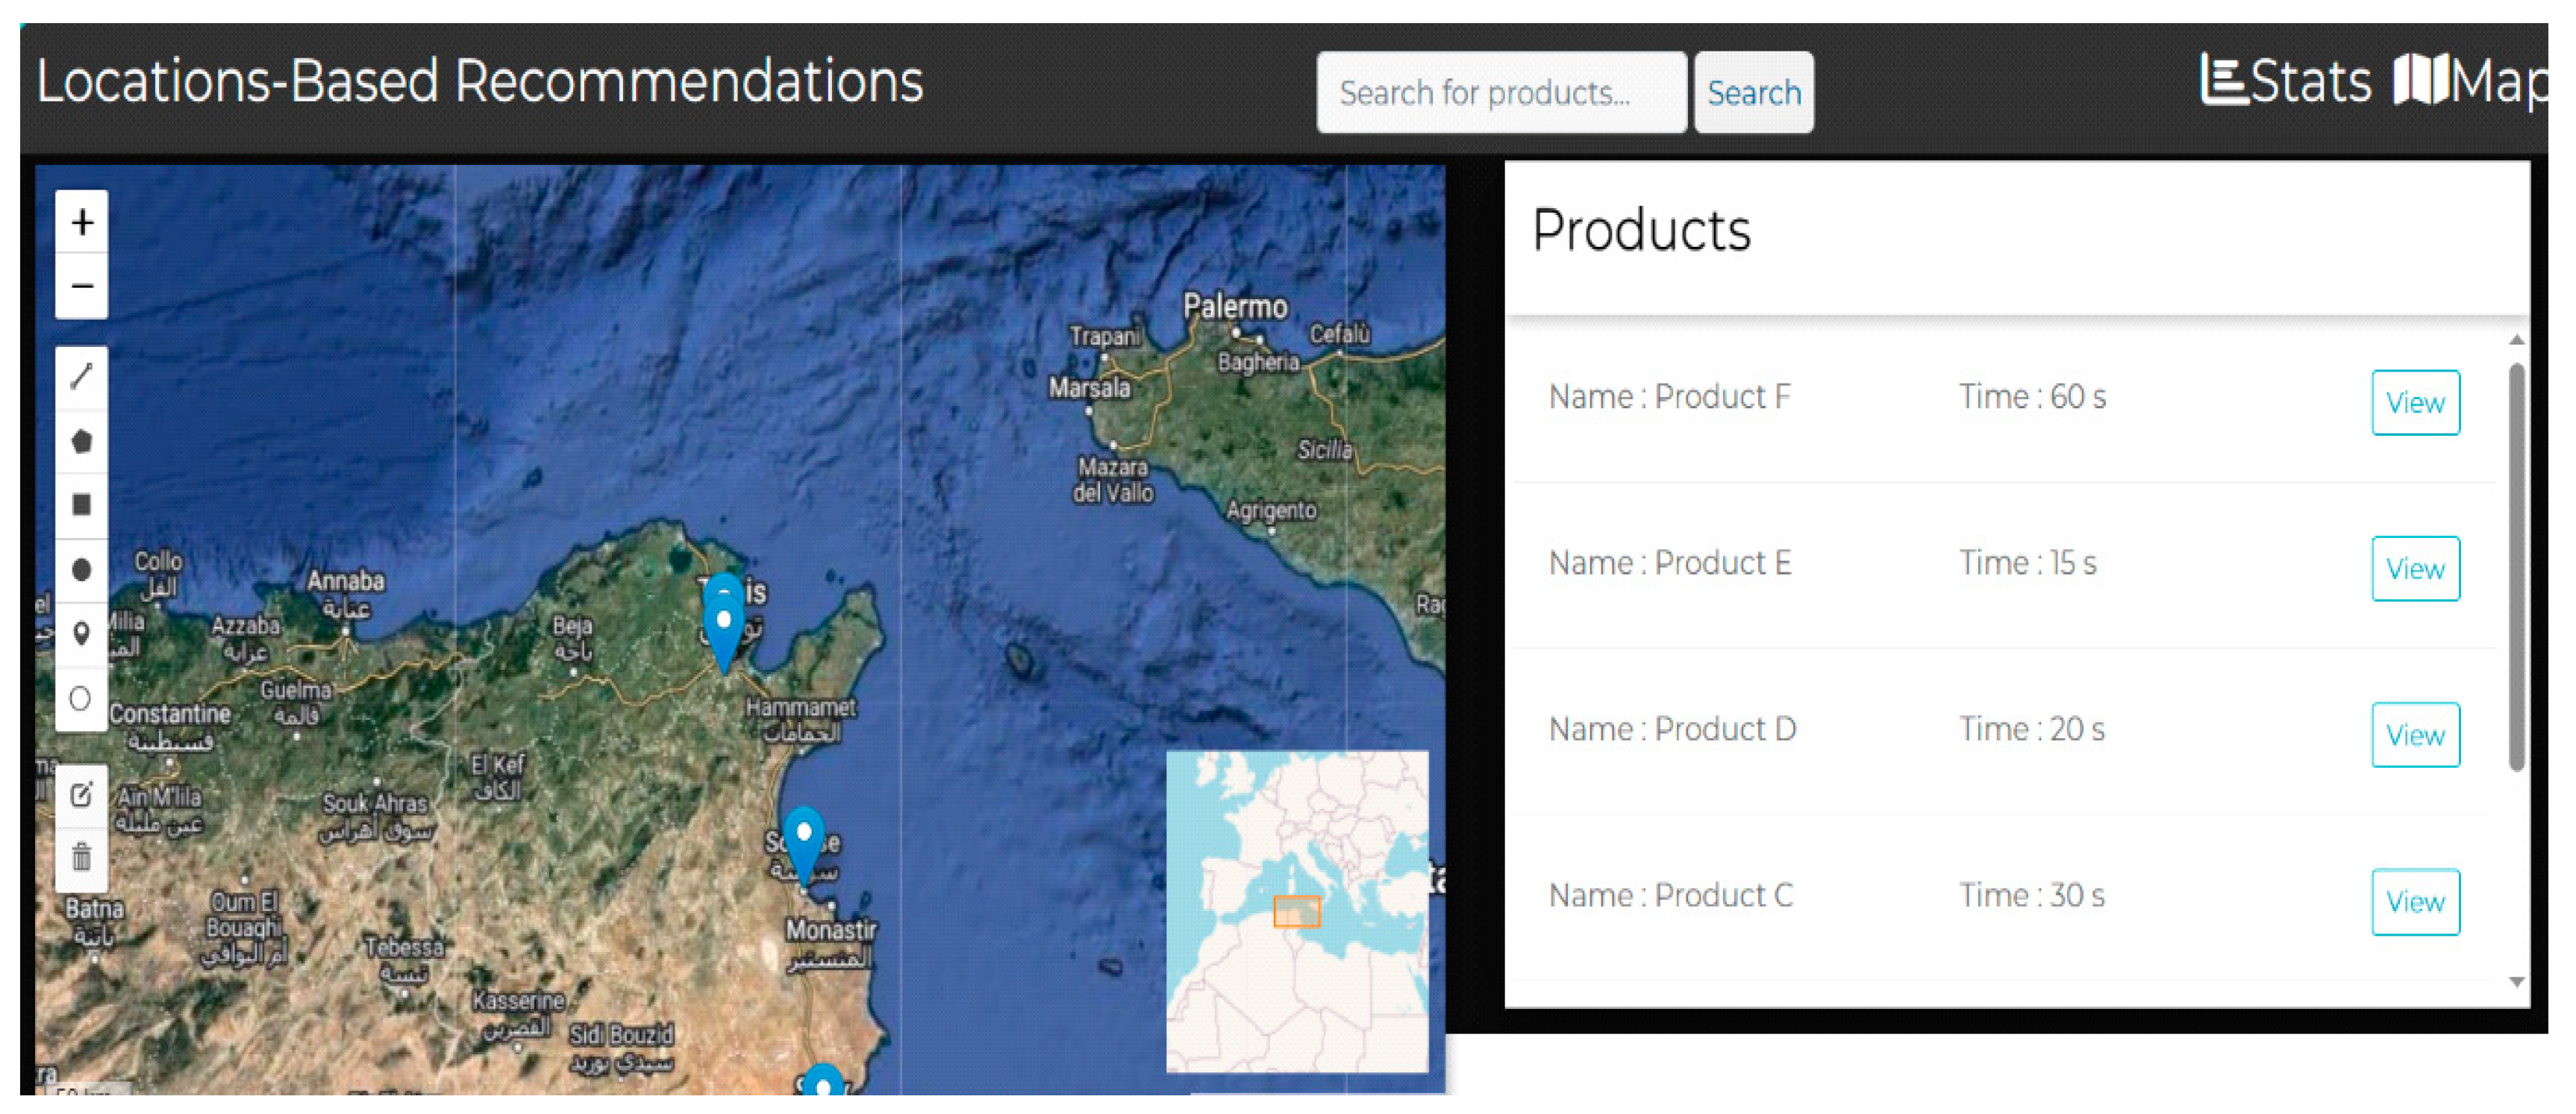The height and width of the screenshot is (1114, 2576).
Task: Click the overview minimap thumbnail
Action: click(x=1297, y=911)
